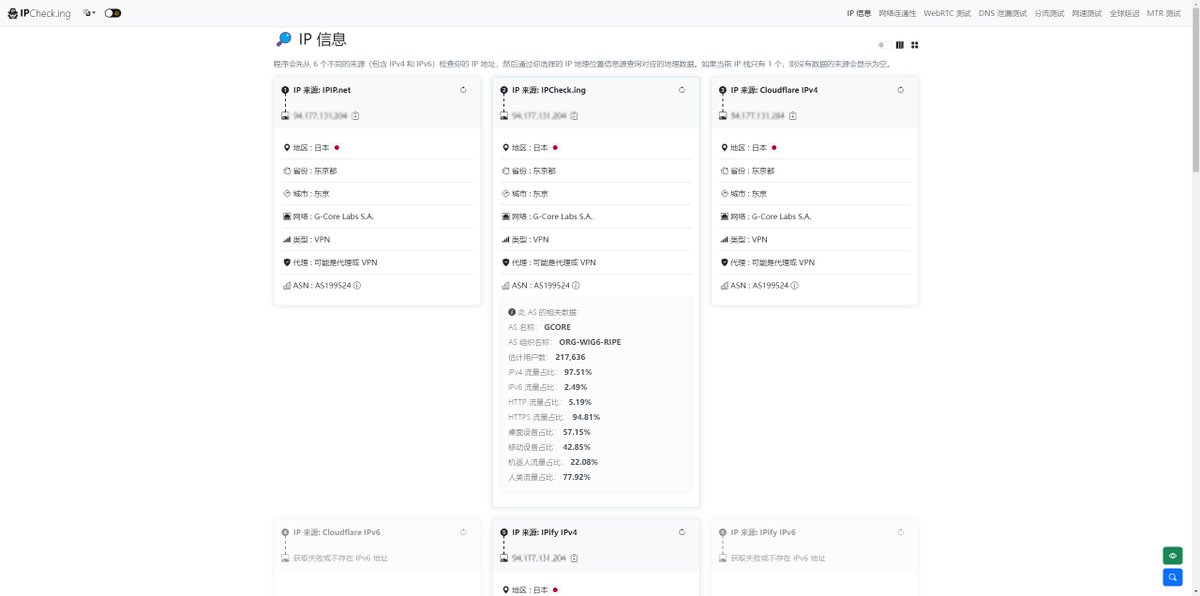Click HTTPS traffic value 94.81%

586,417
